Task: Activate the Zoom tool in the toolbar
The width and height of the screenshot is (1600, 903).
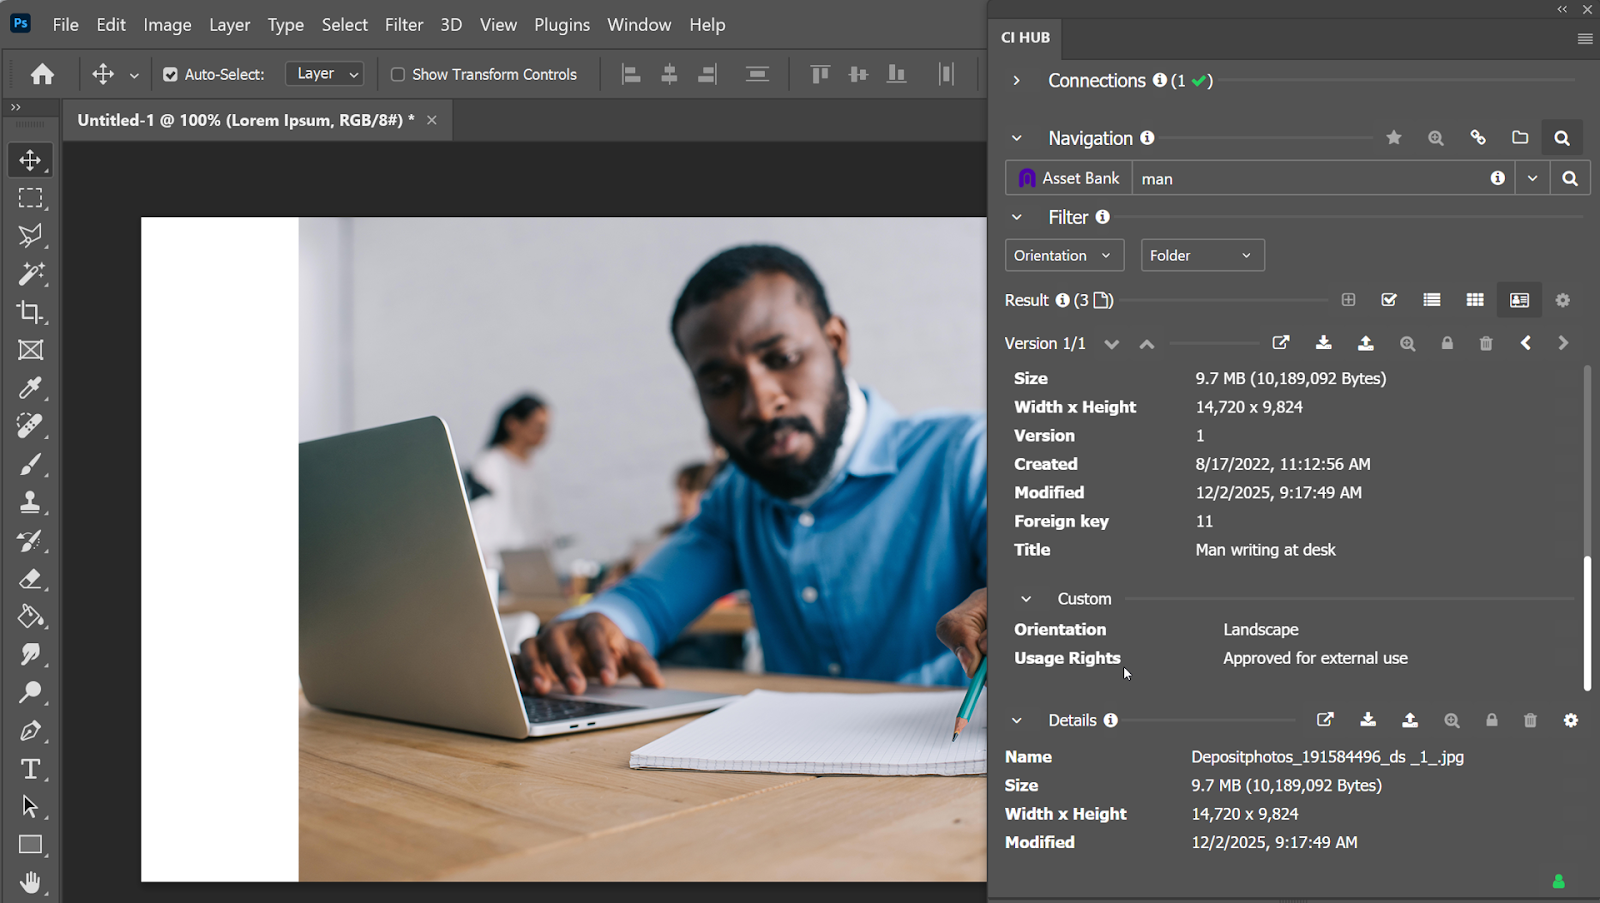Action: [x=31, y=692]
